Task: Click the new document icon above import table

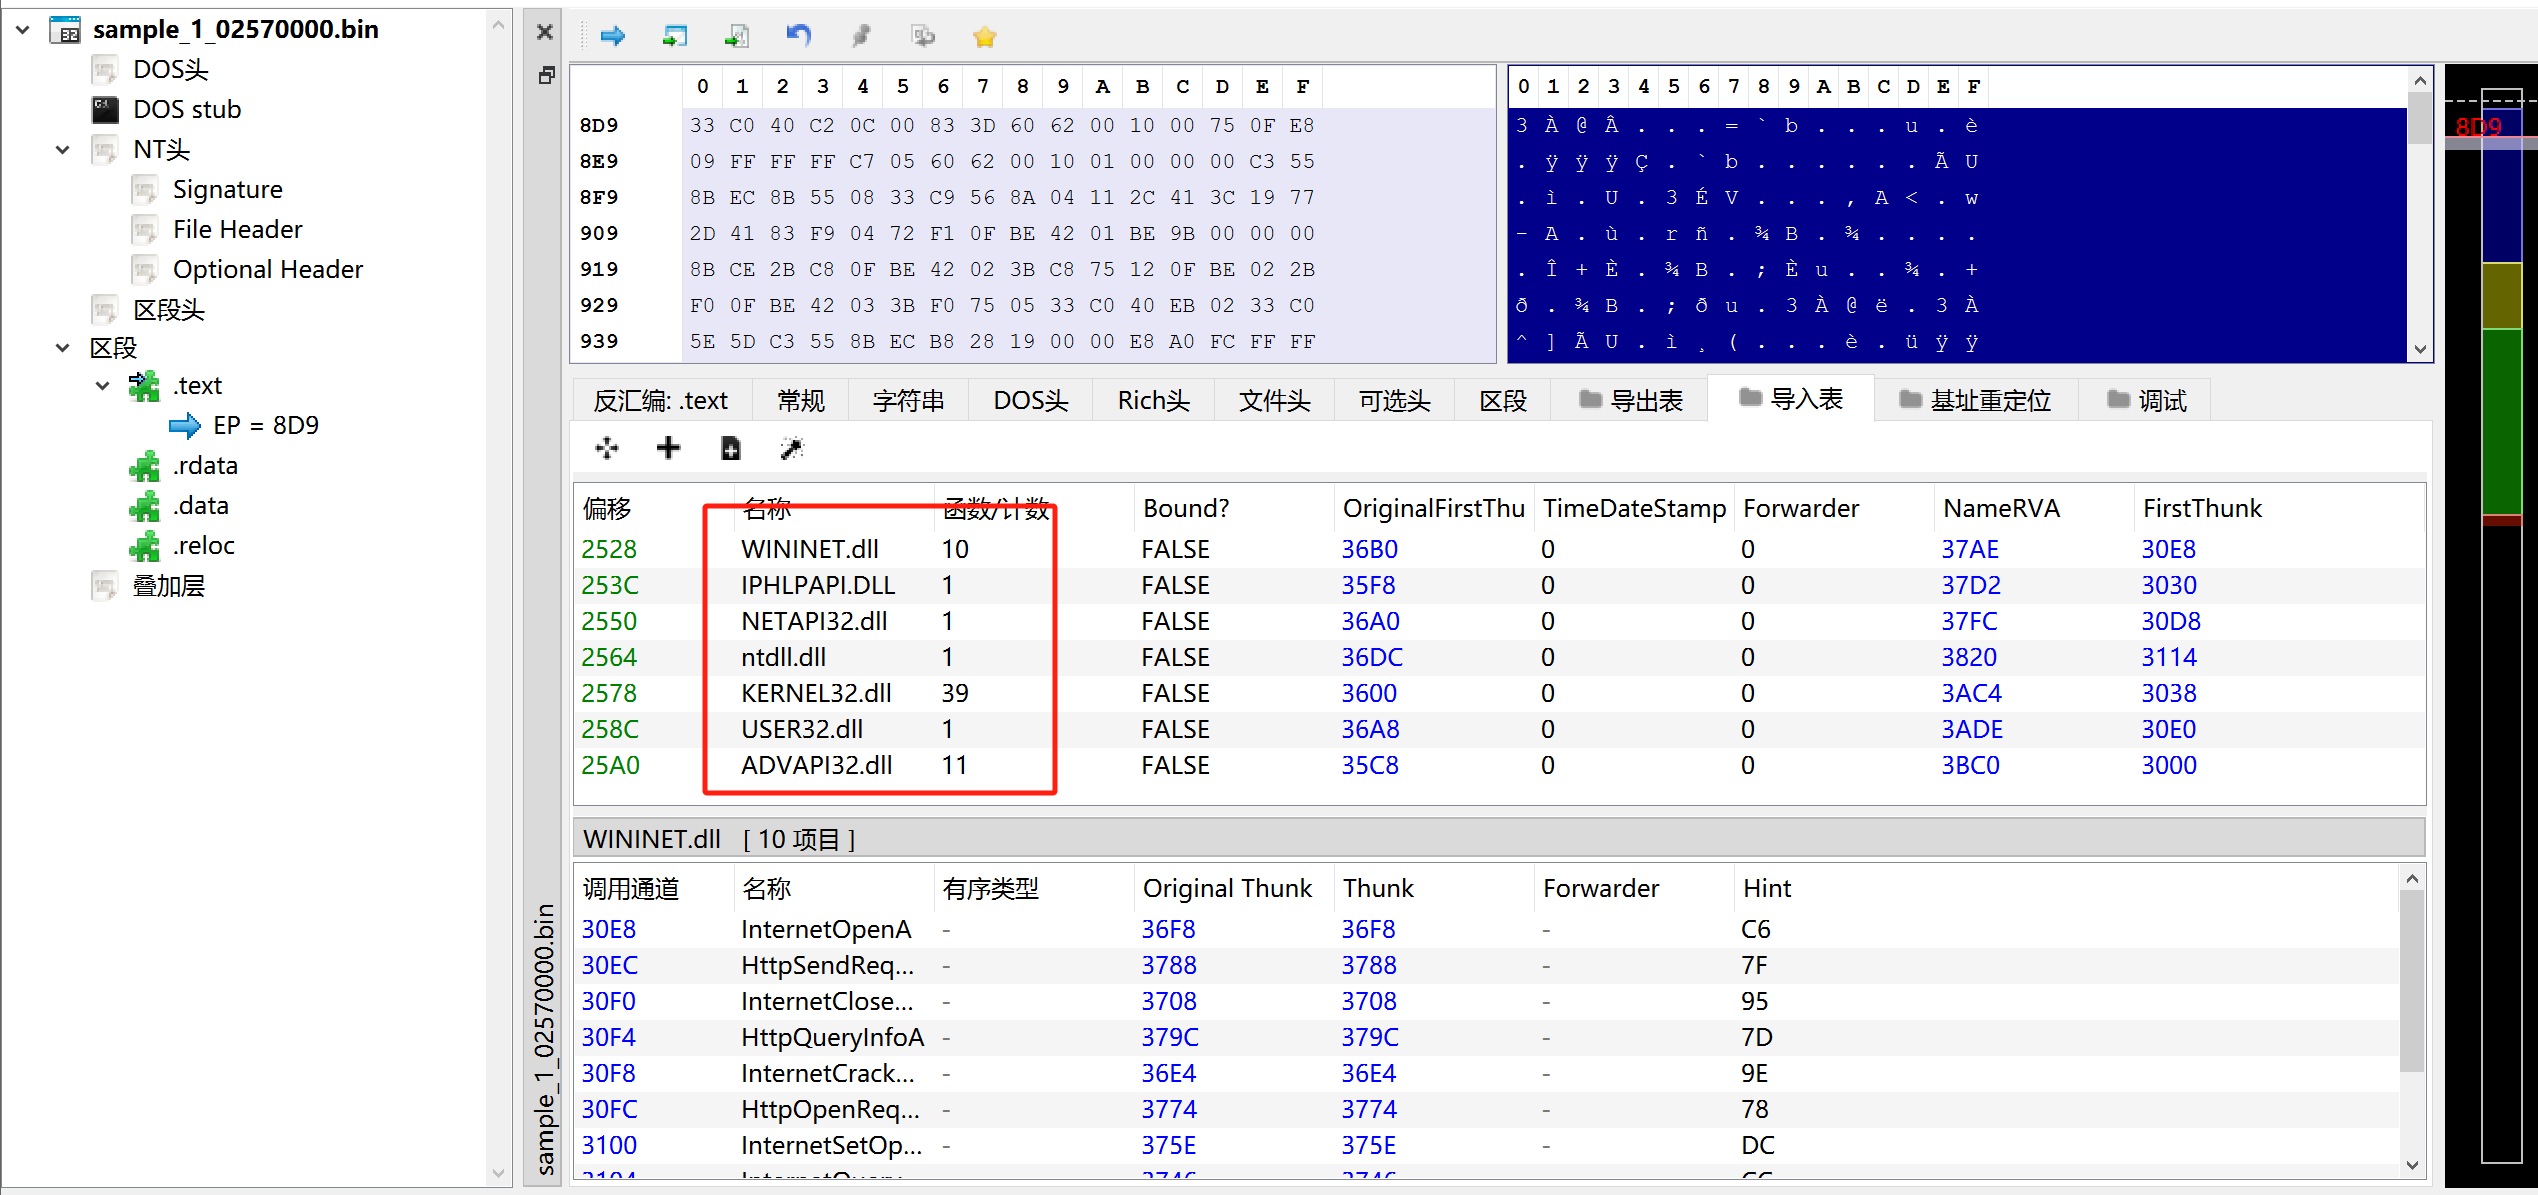Action: point(731,448)
